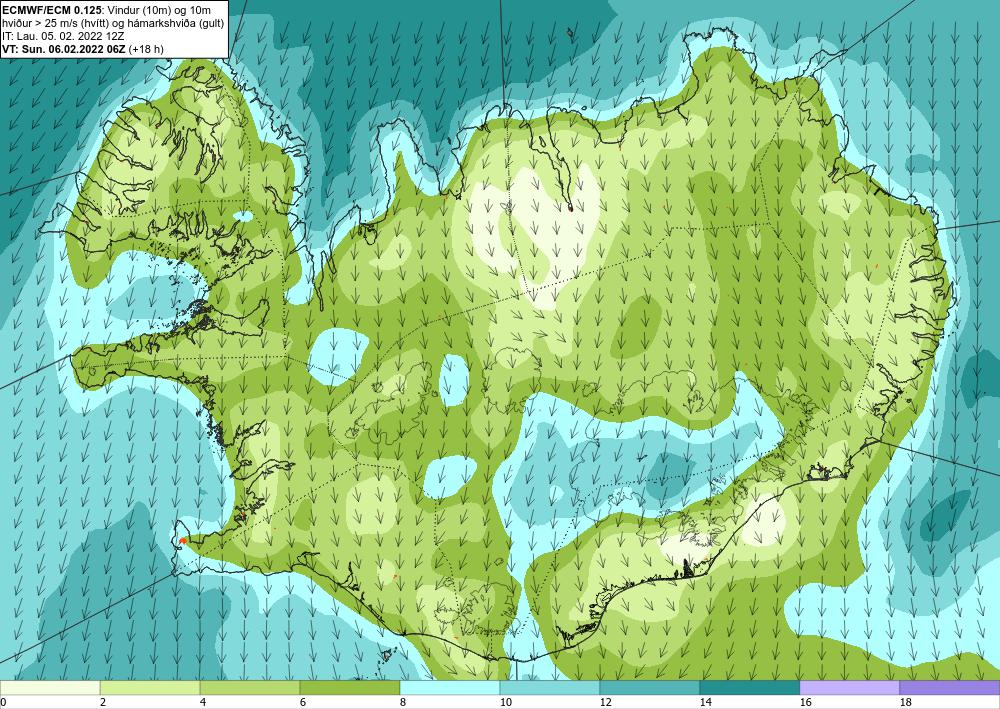Click the legend scale label "16"

[x=805, y=702]
